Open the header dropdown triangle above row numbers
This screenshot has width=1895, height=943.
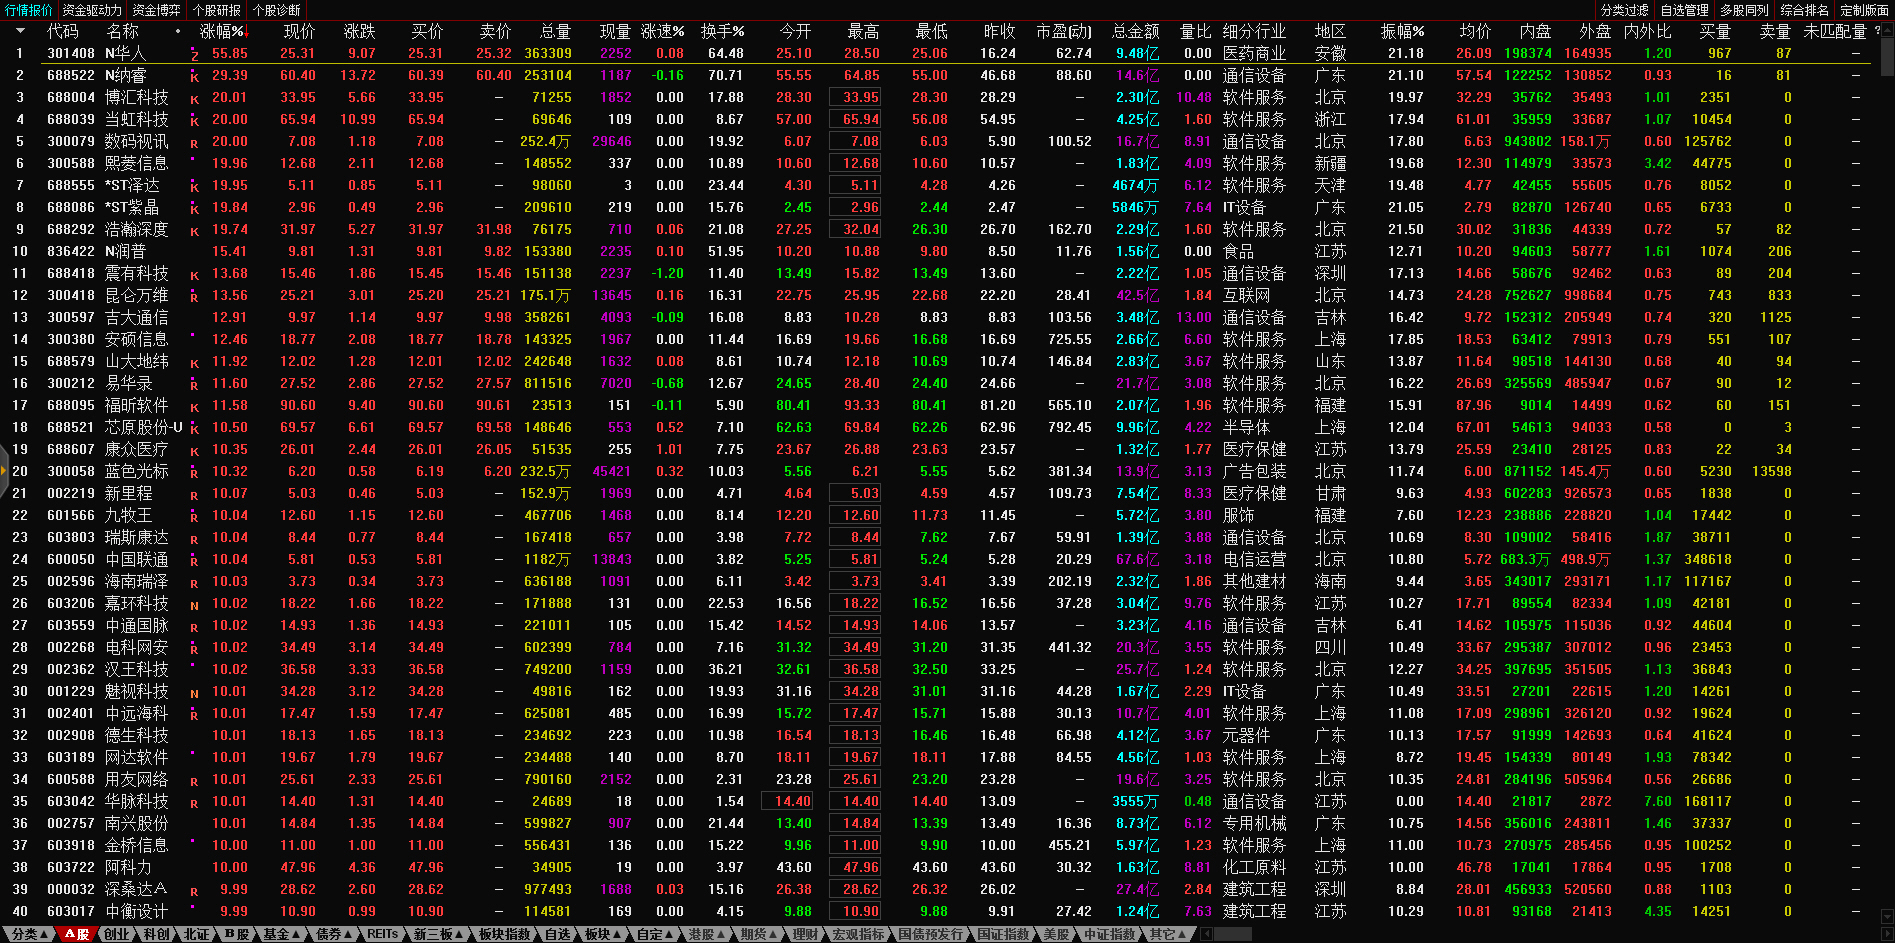tap(19, 31)
